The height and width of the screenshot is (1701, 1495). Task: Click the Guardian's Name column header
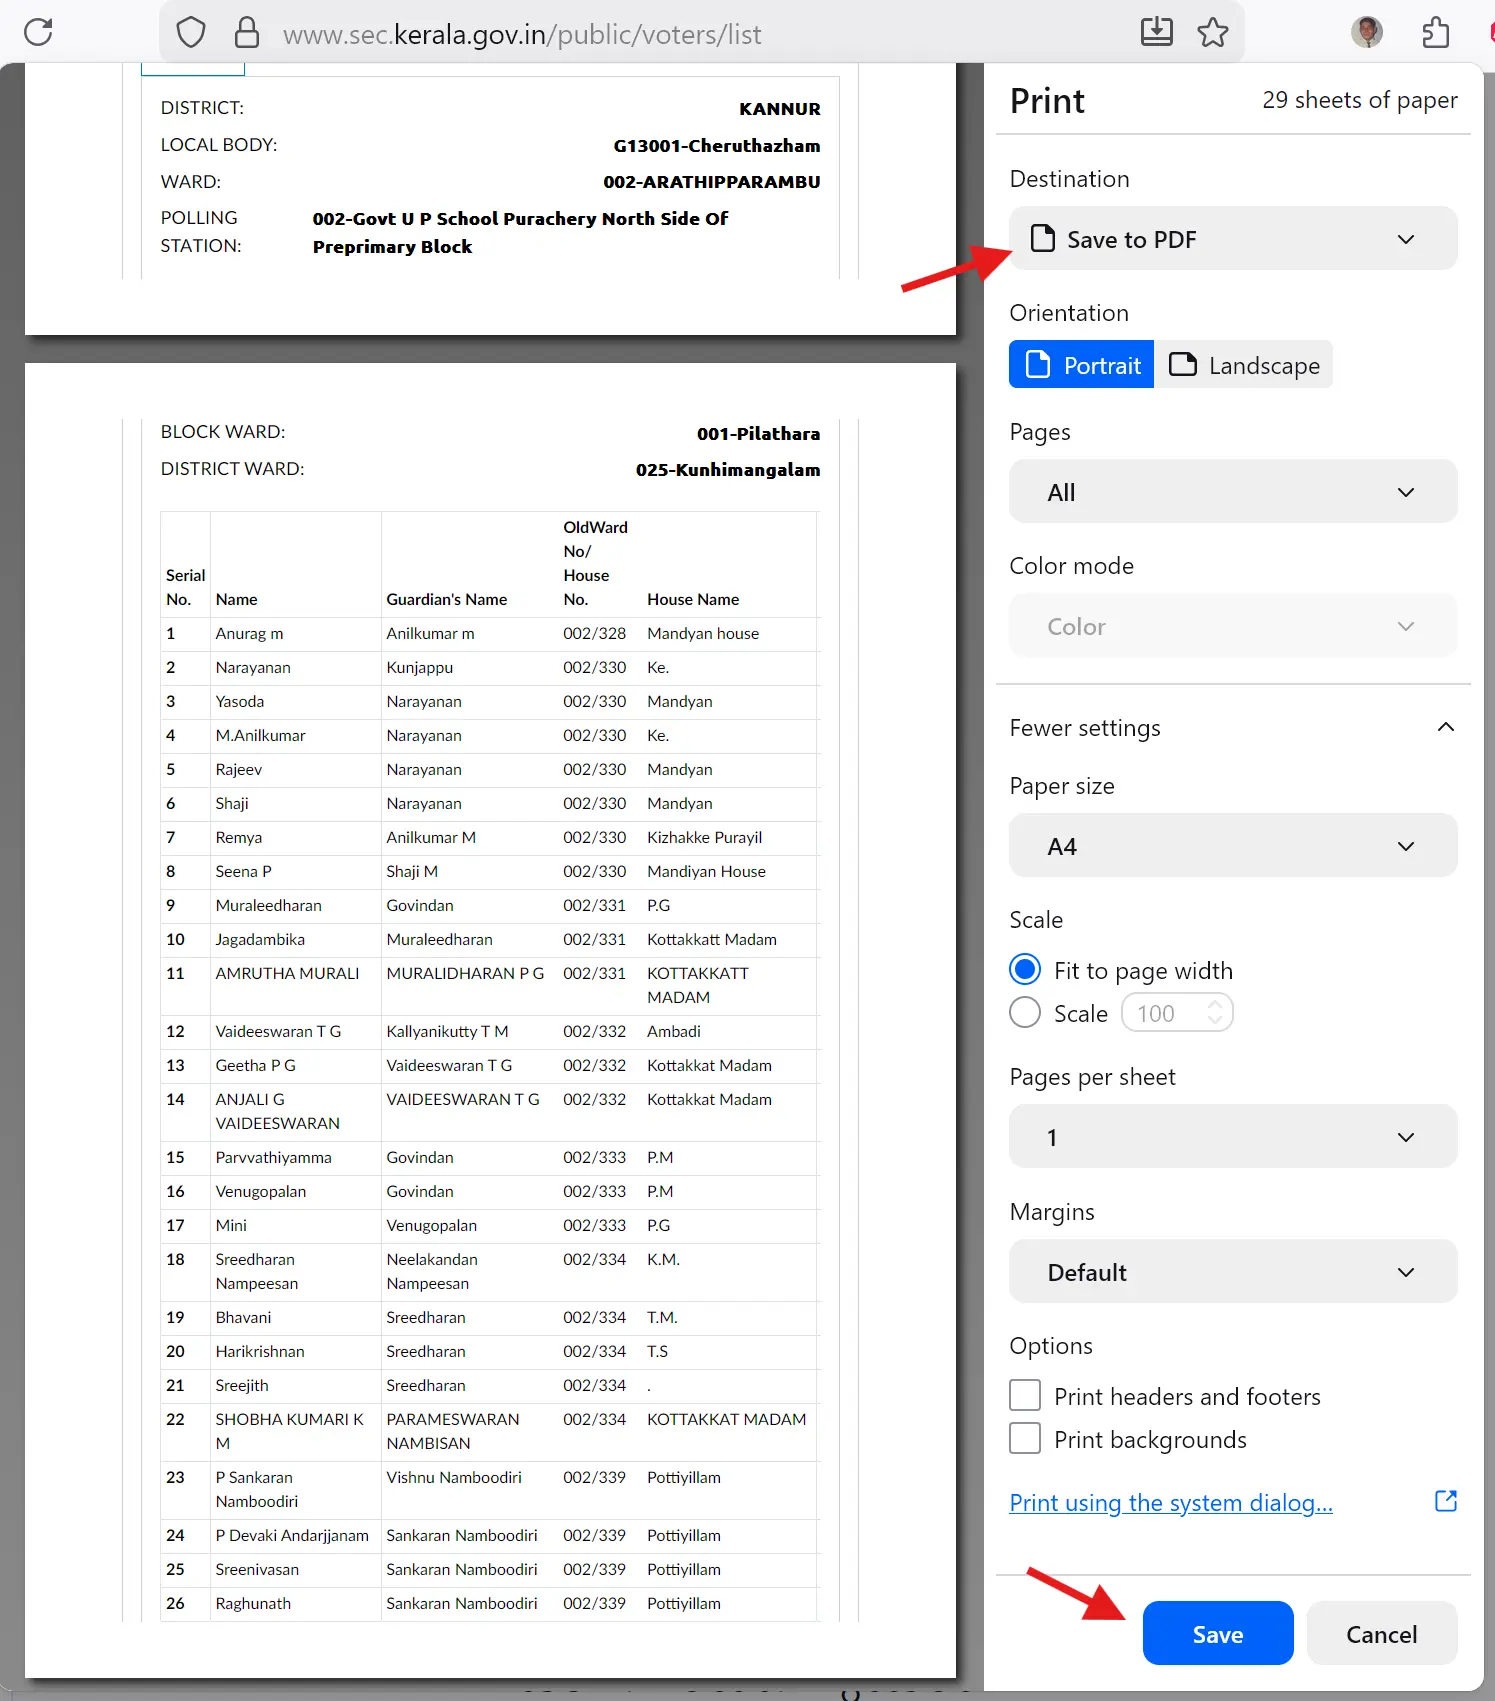pos(447,599)
